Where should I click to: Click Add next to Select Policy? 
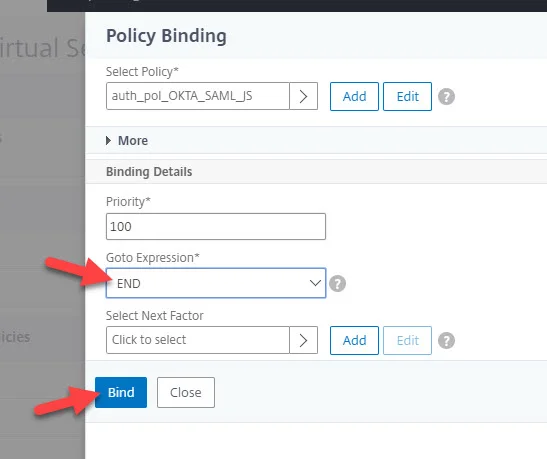[x=354, y=97]
